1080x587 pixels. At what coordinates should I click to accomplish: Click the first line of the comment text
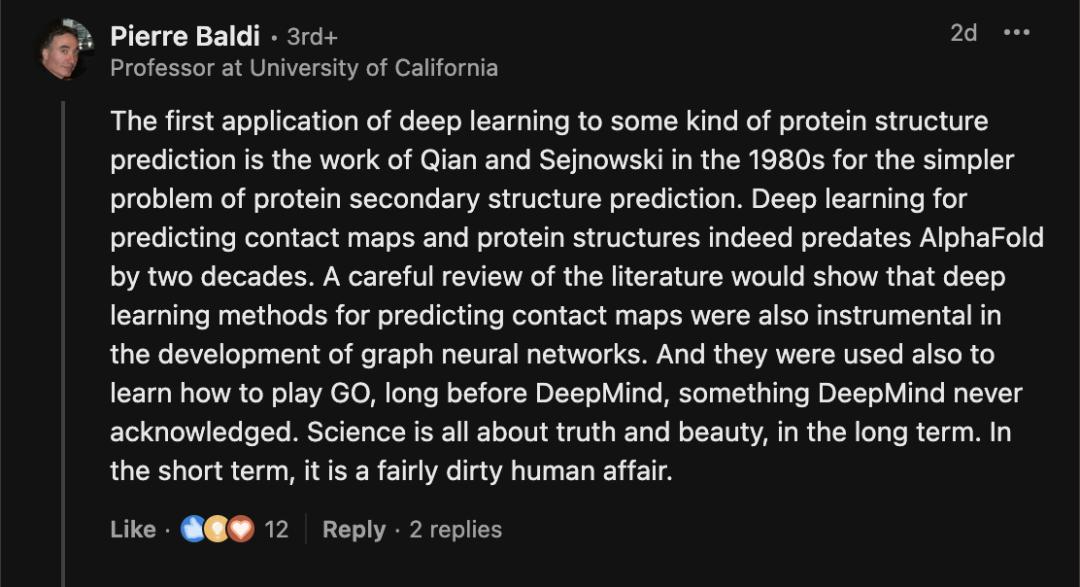549,121
